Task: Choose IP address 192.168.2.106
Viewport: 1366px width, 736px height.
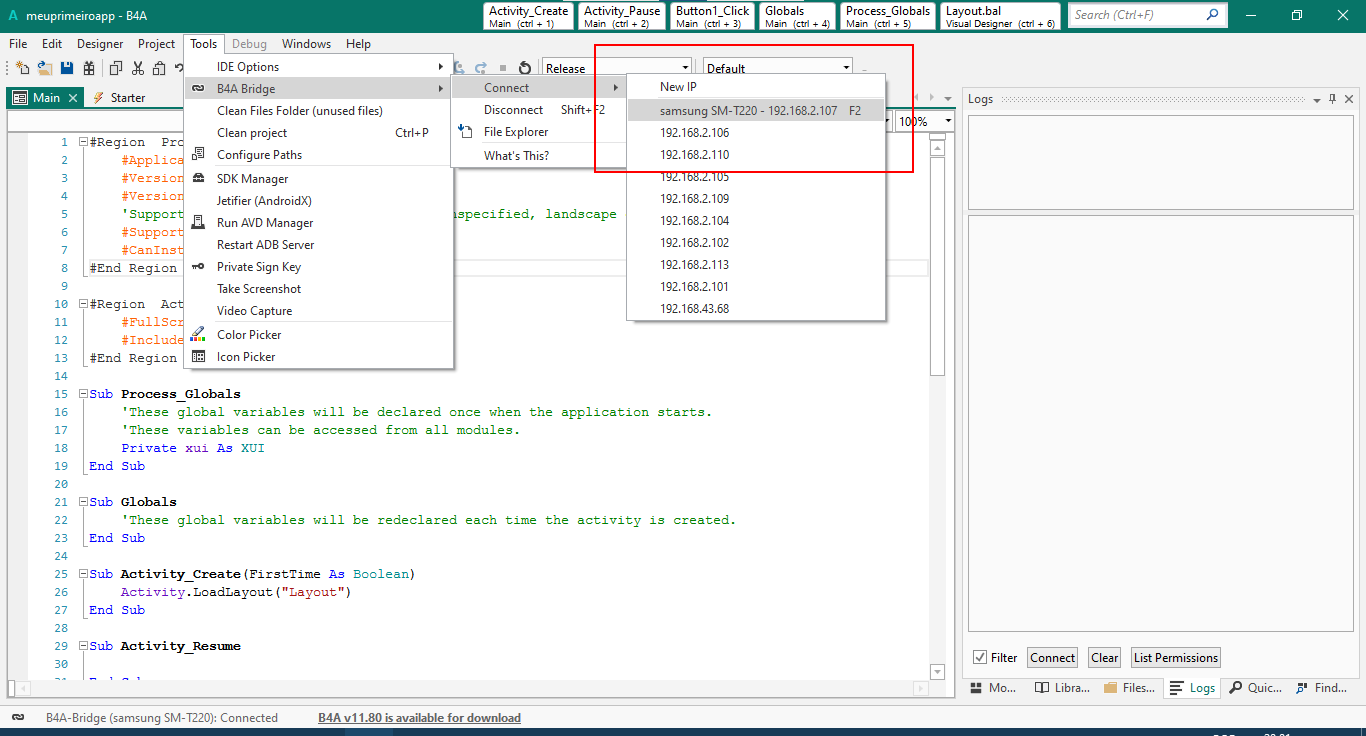Action: tap(756, 133)
